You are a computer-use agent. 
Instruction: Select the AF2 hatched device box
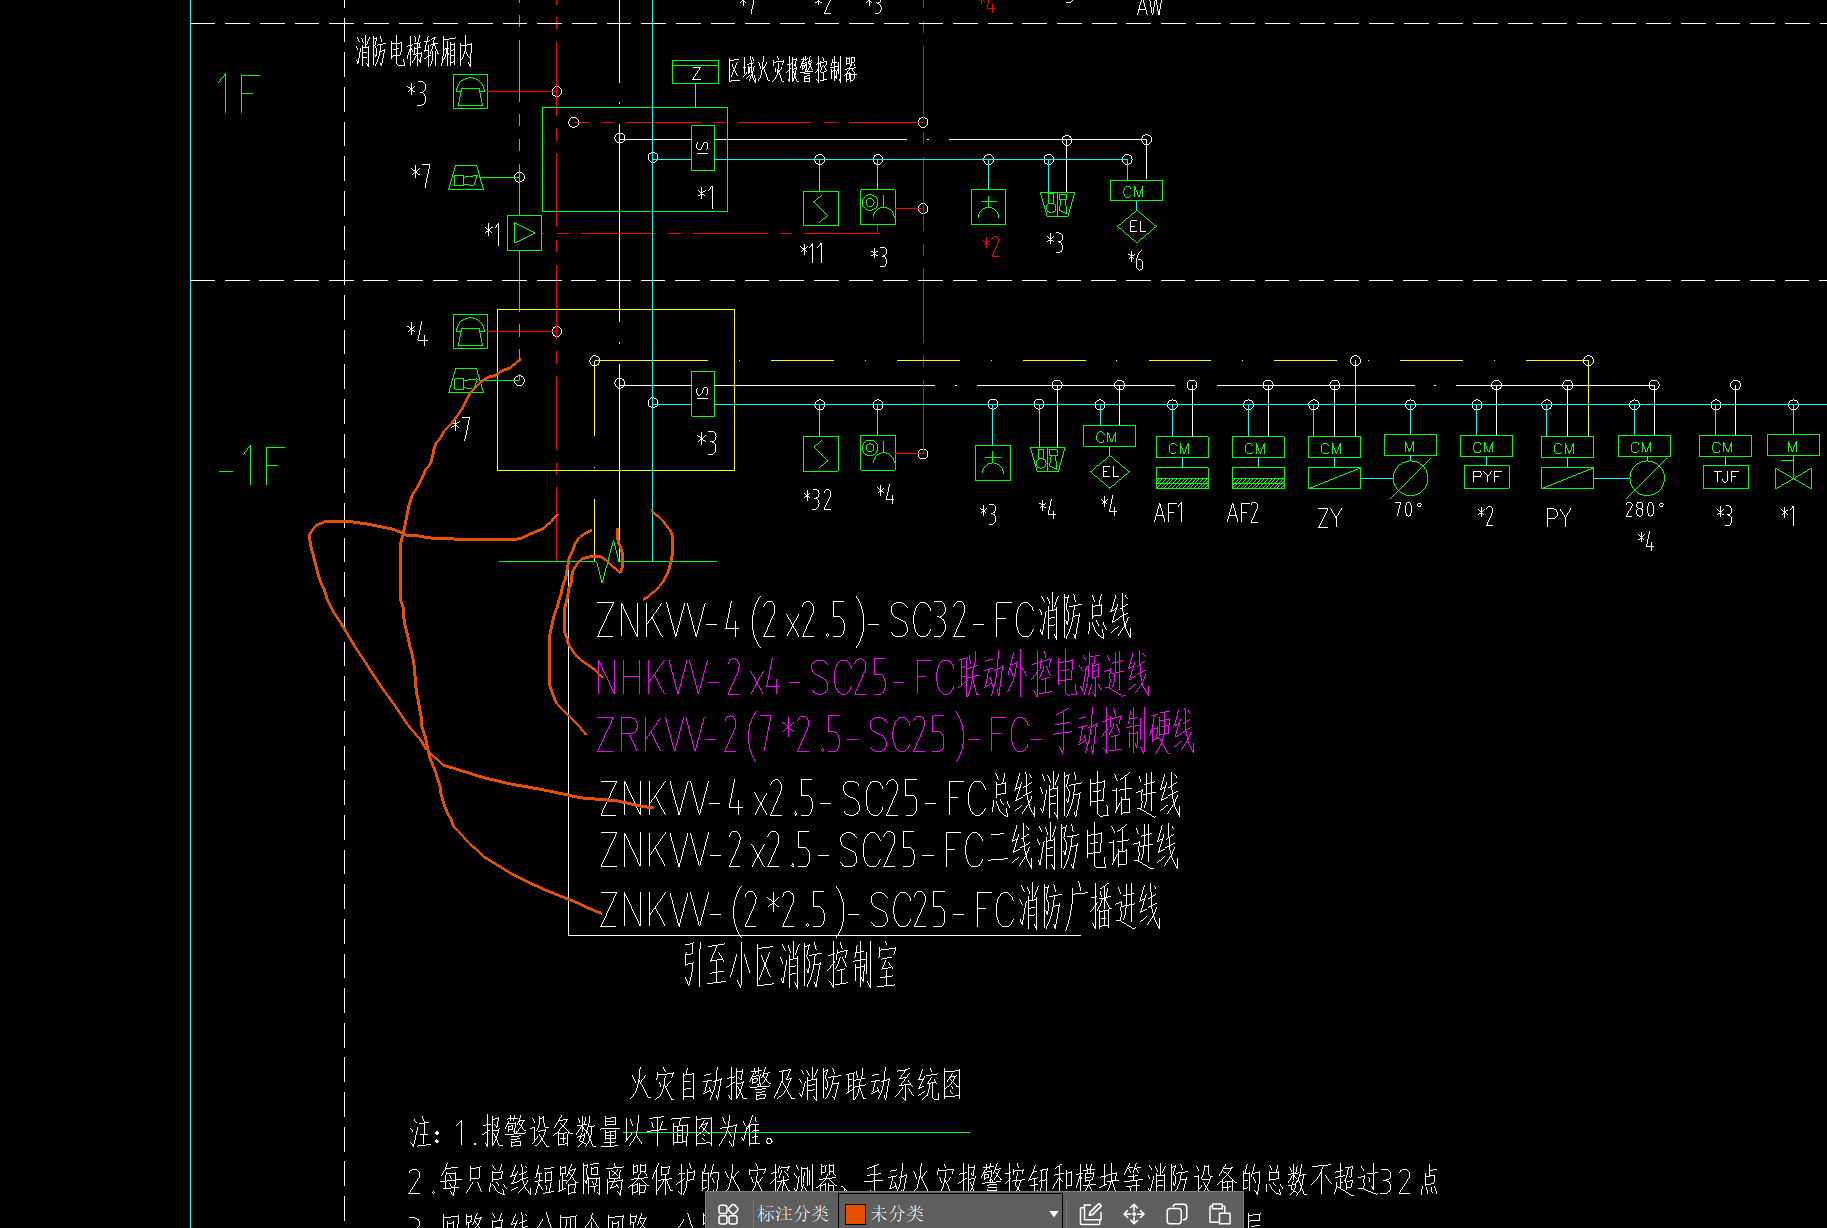(1258, 478)
